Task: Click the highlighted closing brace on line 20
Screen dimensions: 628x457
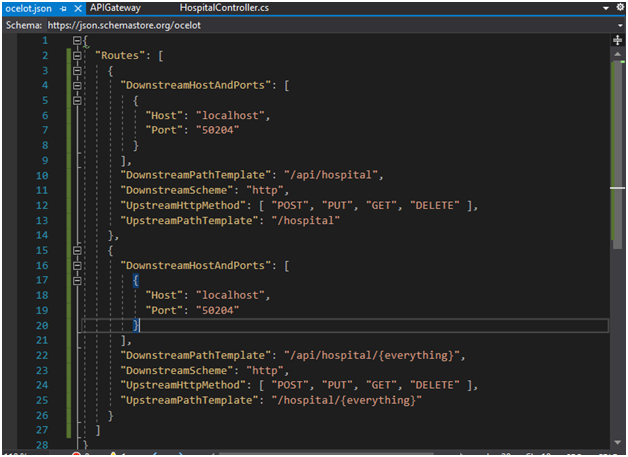Action: (x=136, y=325)
